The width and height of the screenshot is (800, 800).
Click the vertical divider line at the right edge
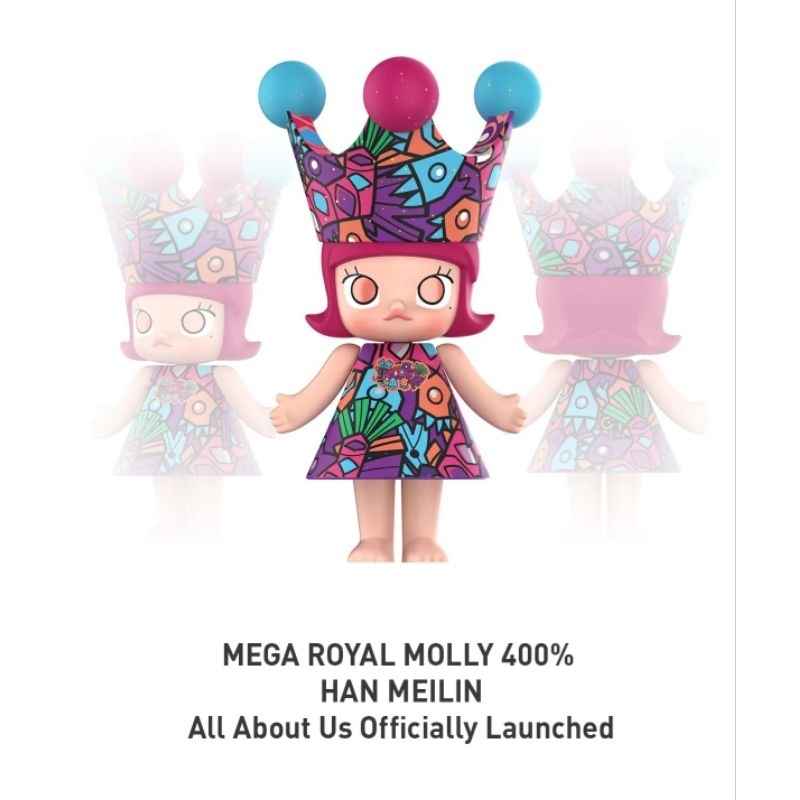click(x=735, y=400)
